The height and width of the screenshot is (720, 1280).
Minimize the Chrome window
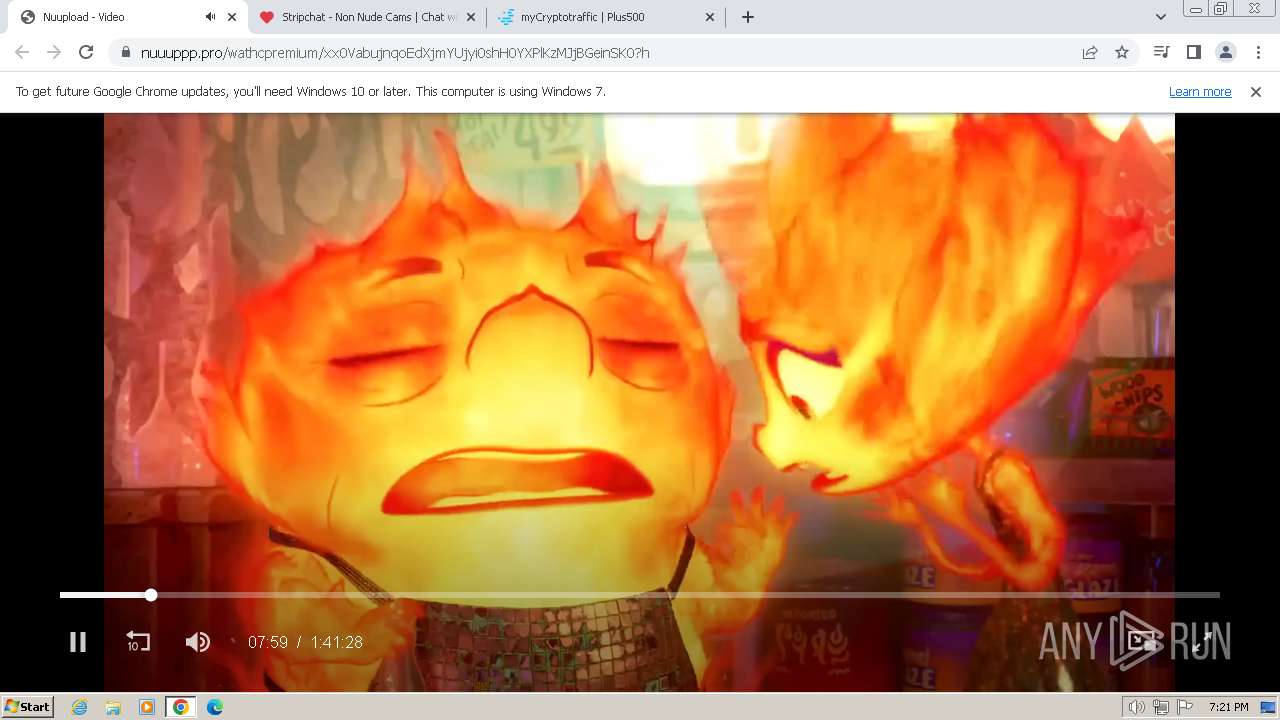tap(1196, 8)
